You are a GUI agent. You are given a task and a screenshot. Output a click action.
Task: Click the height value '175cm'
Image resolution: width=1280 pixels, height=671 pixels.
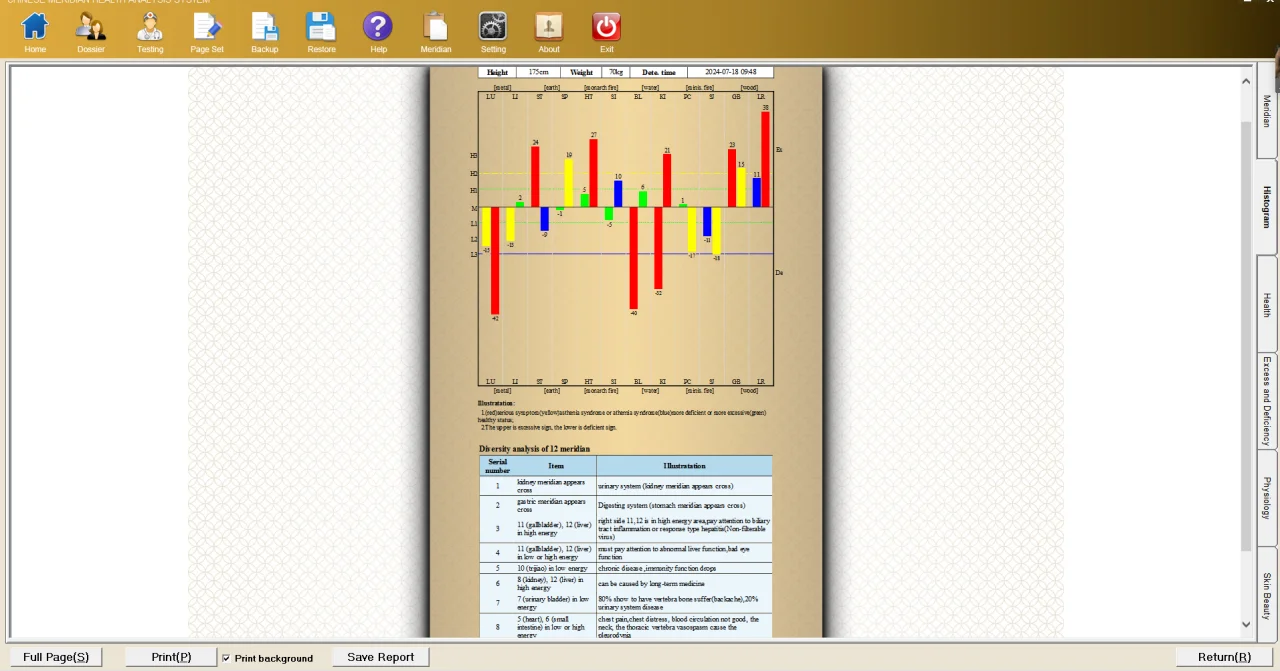(x=538, y=72)
